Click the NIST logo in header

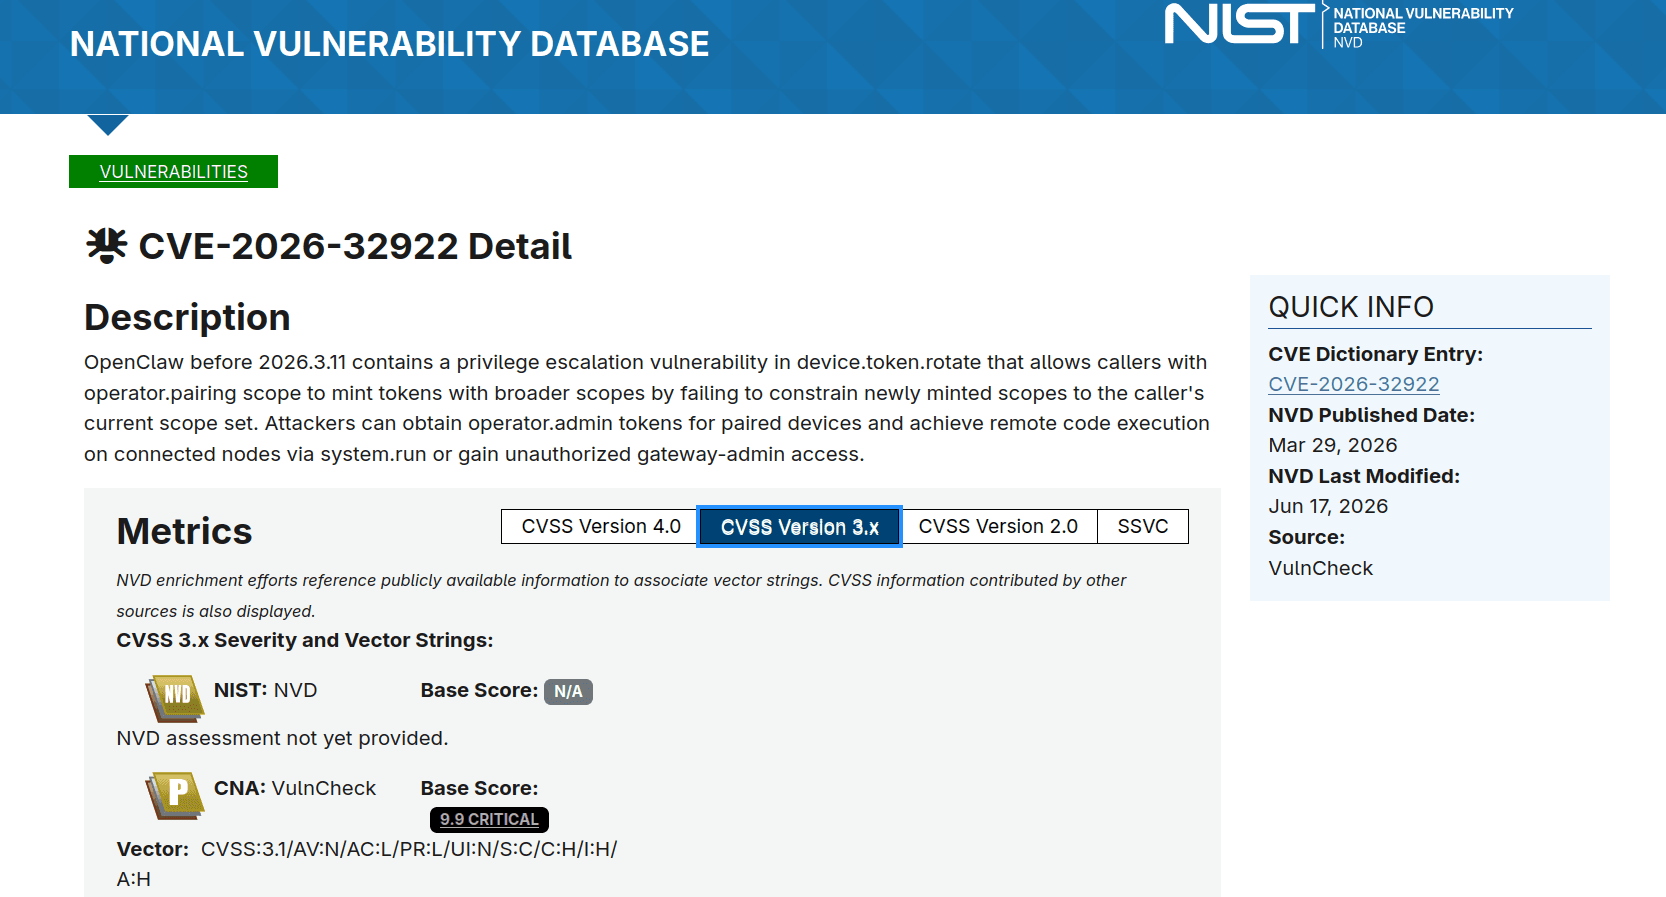pos(1240,24)
